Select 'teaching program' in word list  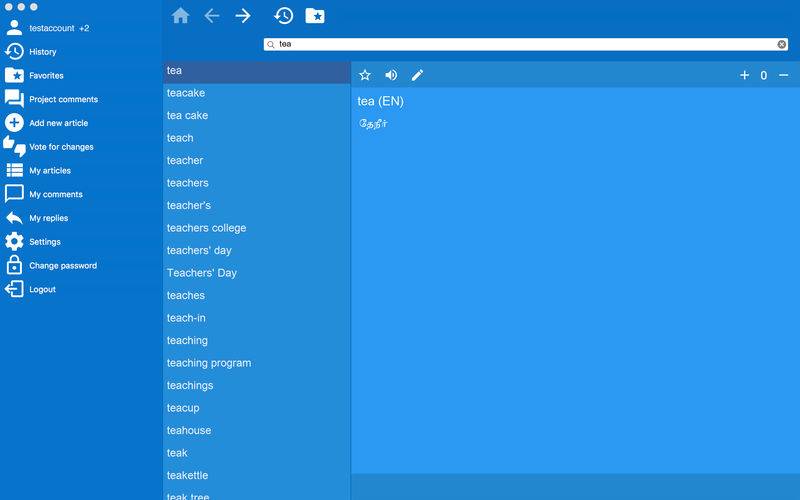click(x=209, y=363)
